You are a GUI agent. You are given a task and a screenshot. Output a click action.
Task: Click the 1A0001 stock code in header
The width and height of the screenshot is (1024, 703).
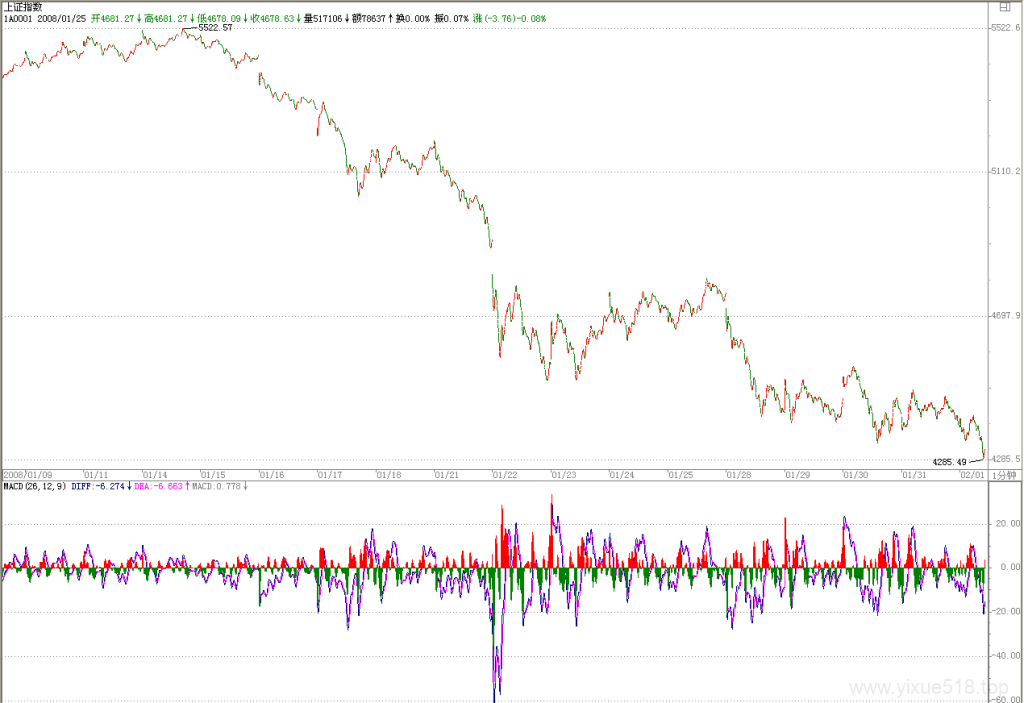coord(18,18)
